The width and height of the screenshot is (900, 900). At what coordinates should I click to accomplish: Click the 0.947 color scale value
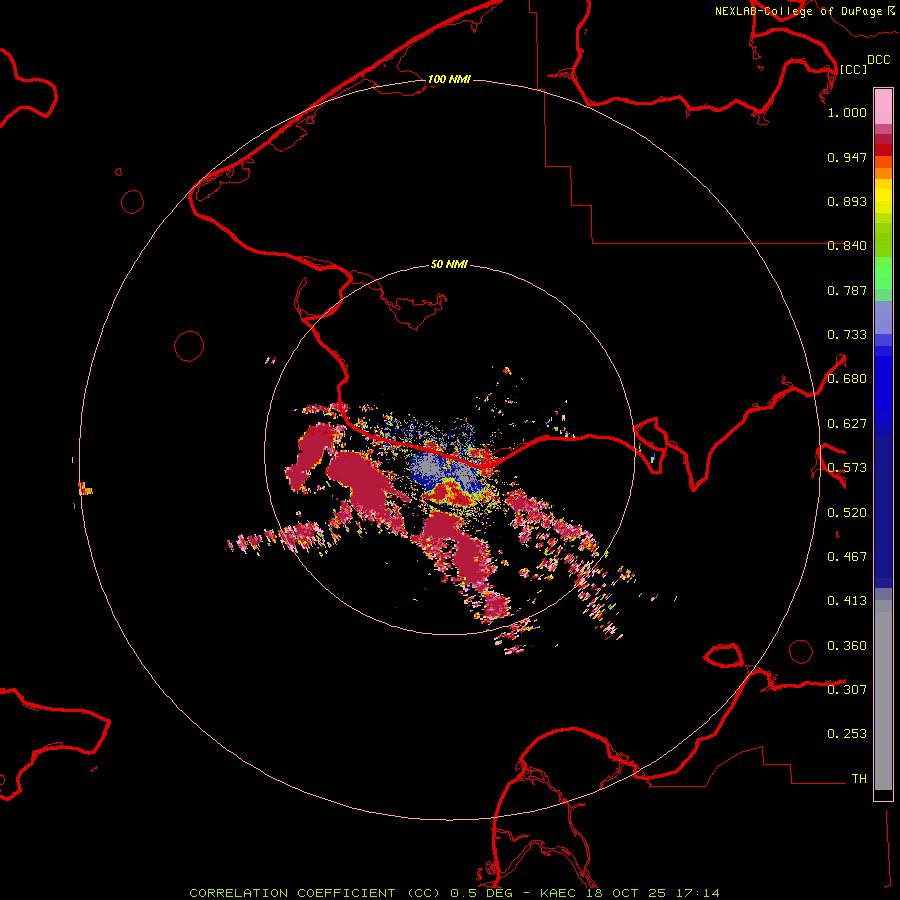[847, 157]
